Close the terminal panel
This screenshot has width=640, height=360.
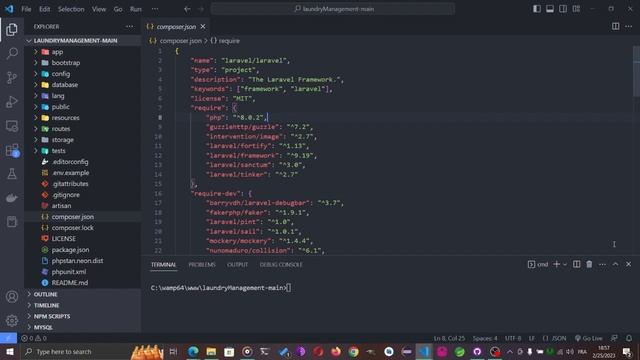point(628,264)
